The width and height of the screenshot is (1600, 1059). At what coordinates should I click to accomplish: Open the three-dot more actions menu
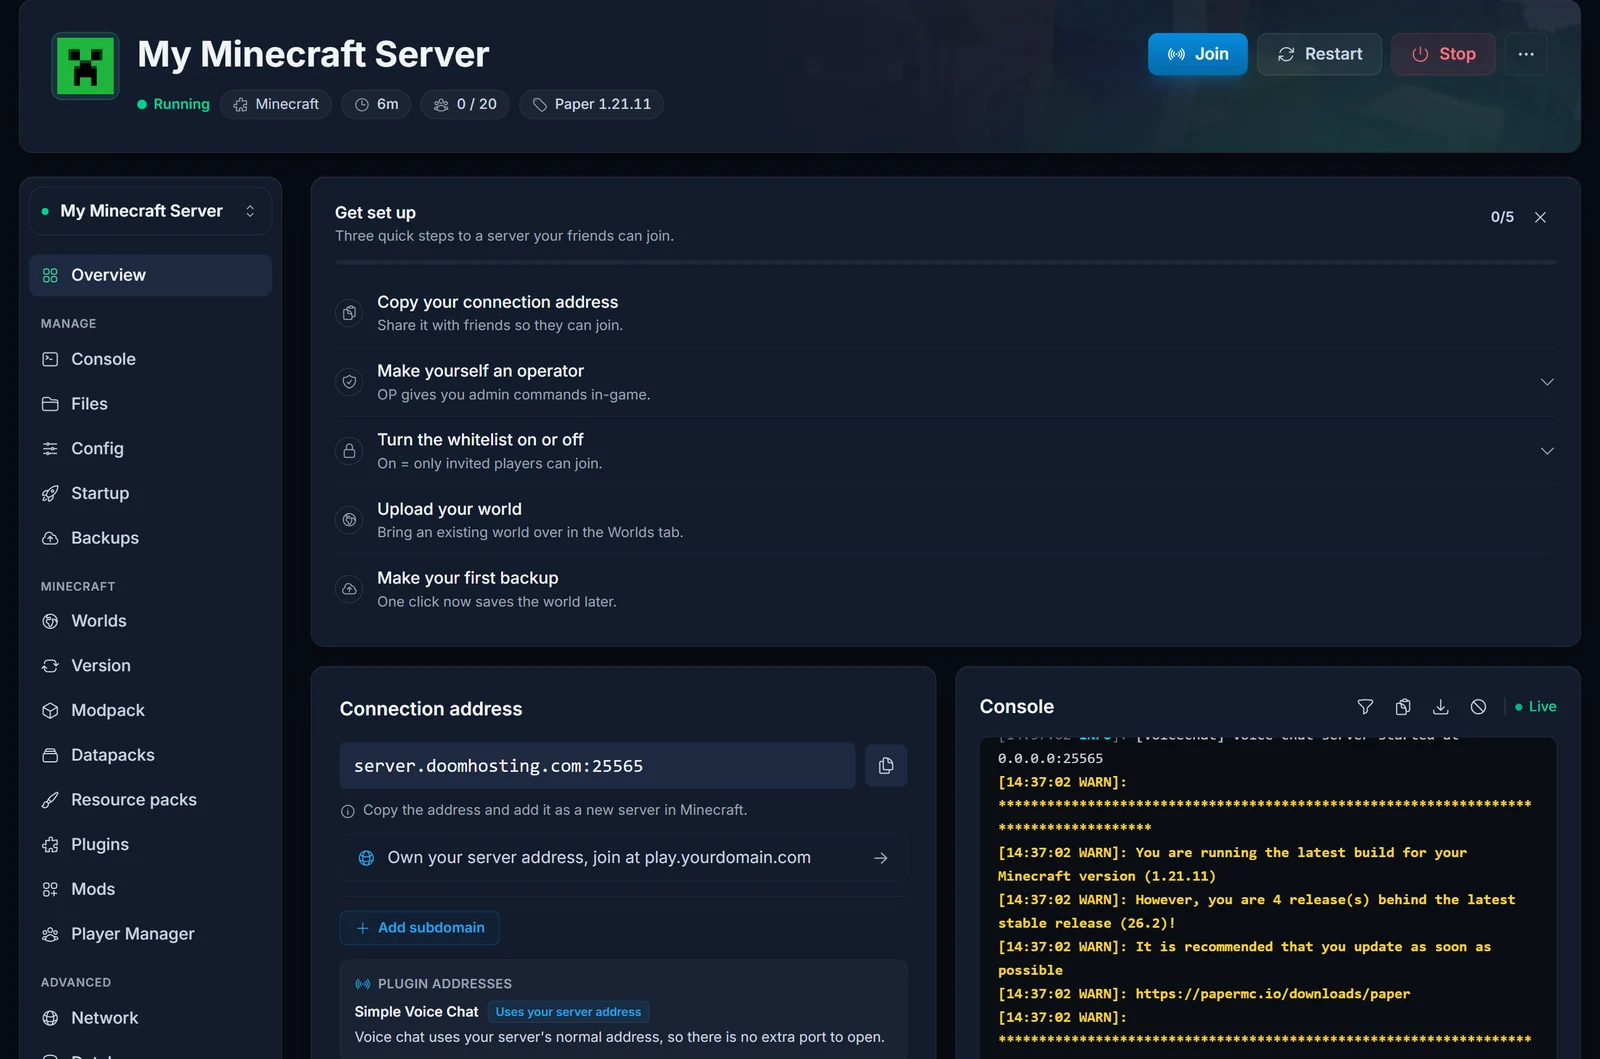pos(1526,54)
